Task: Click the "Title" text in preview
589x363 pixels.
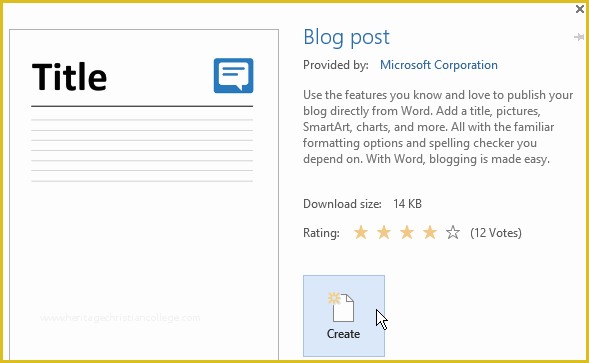Action: pyautogui.click(x=69, y=77)
